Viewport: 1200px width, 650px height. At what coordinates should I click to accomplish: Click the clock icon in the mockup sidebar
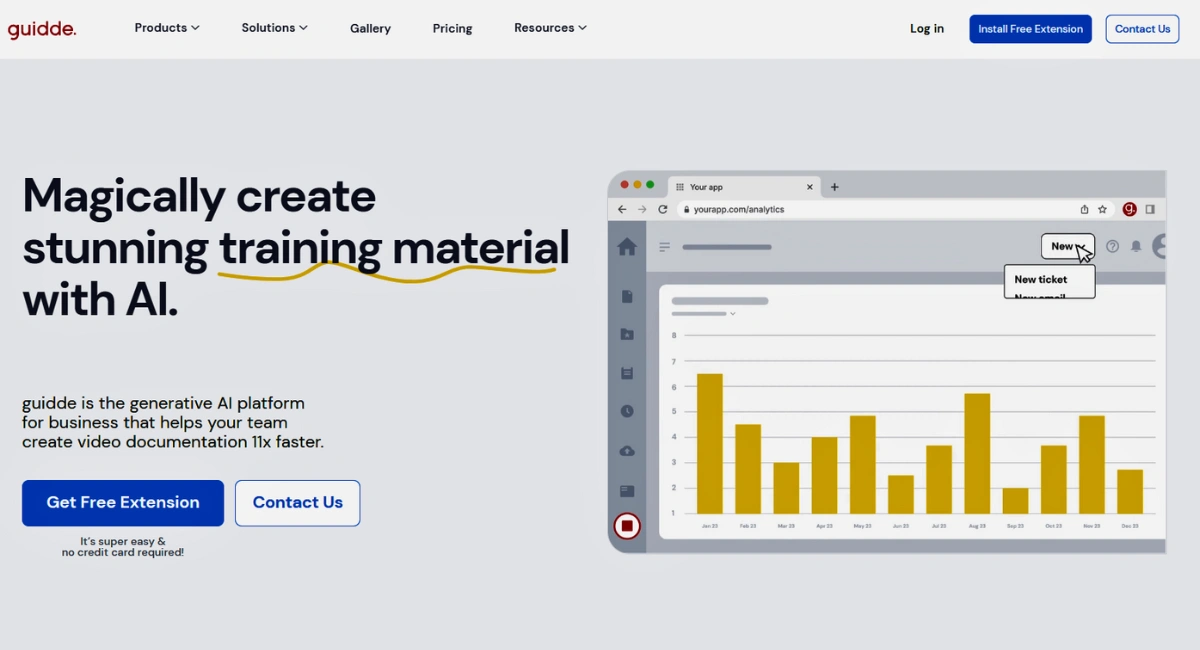tap(627, 411)
